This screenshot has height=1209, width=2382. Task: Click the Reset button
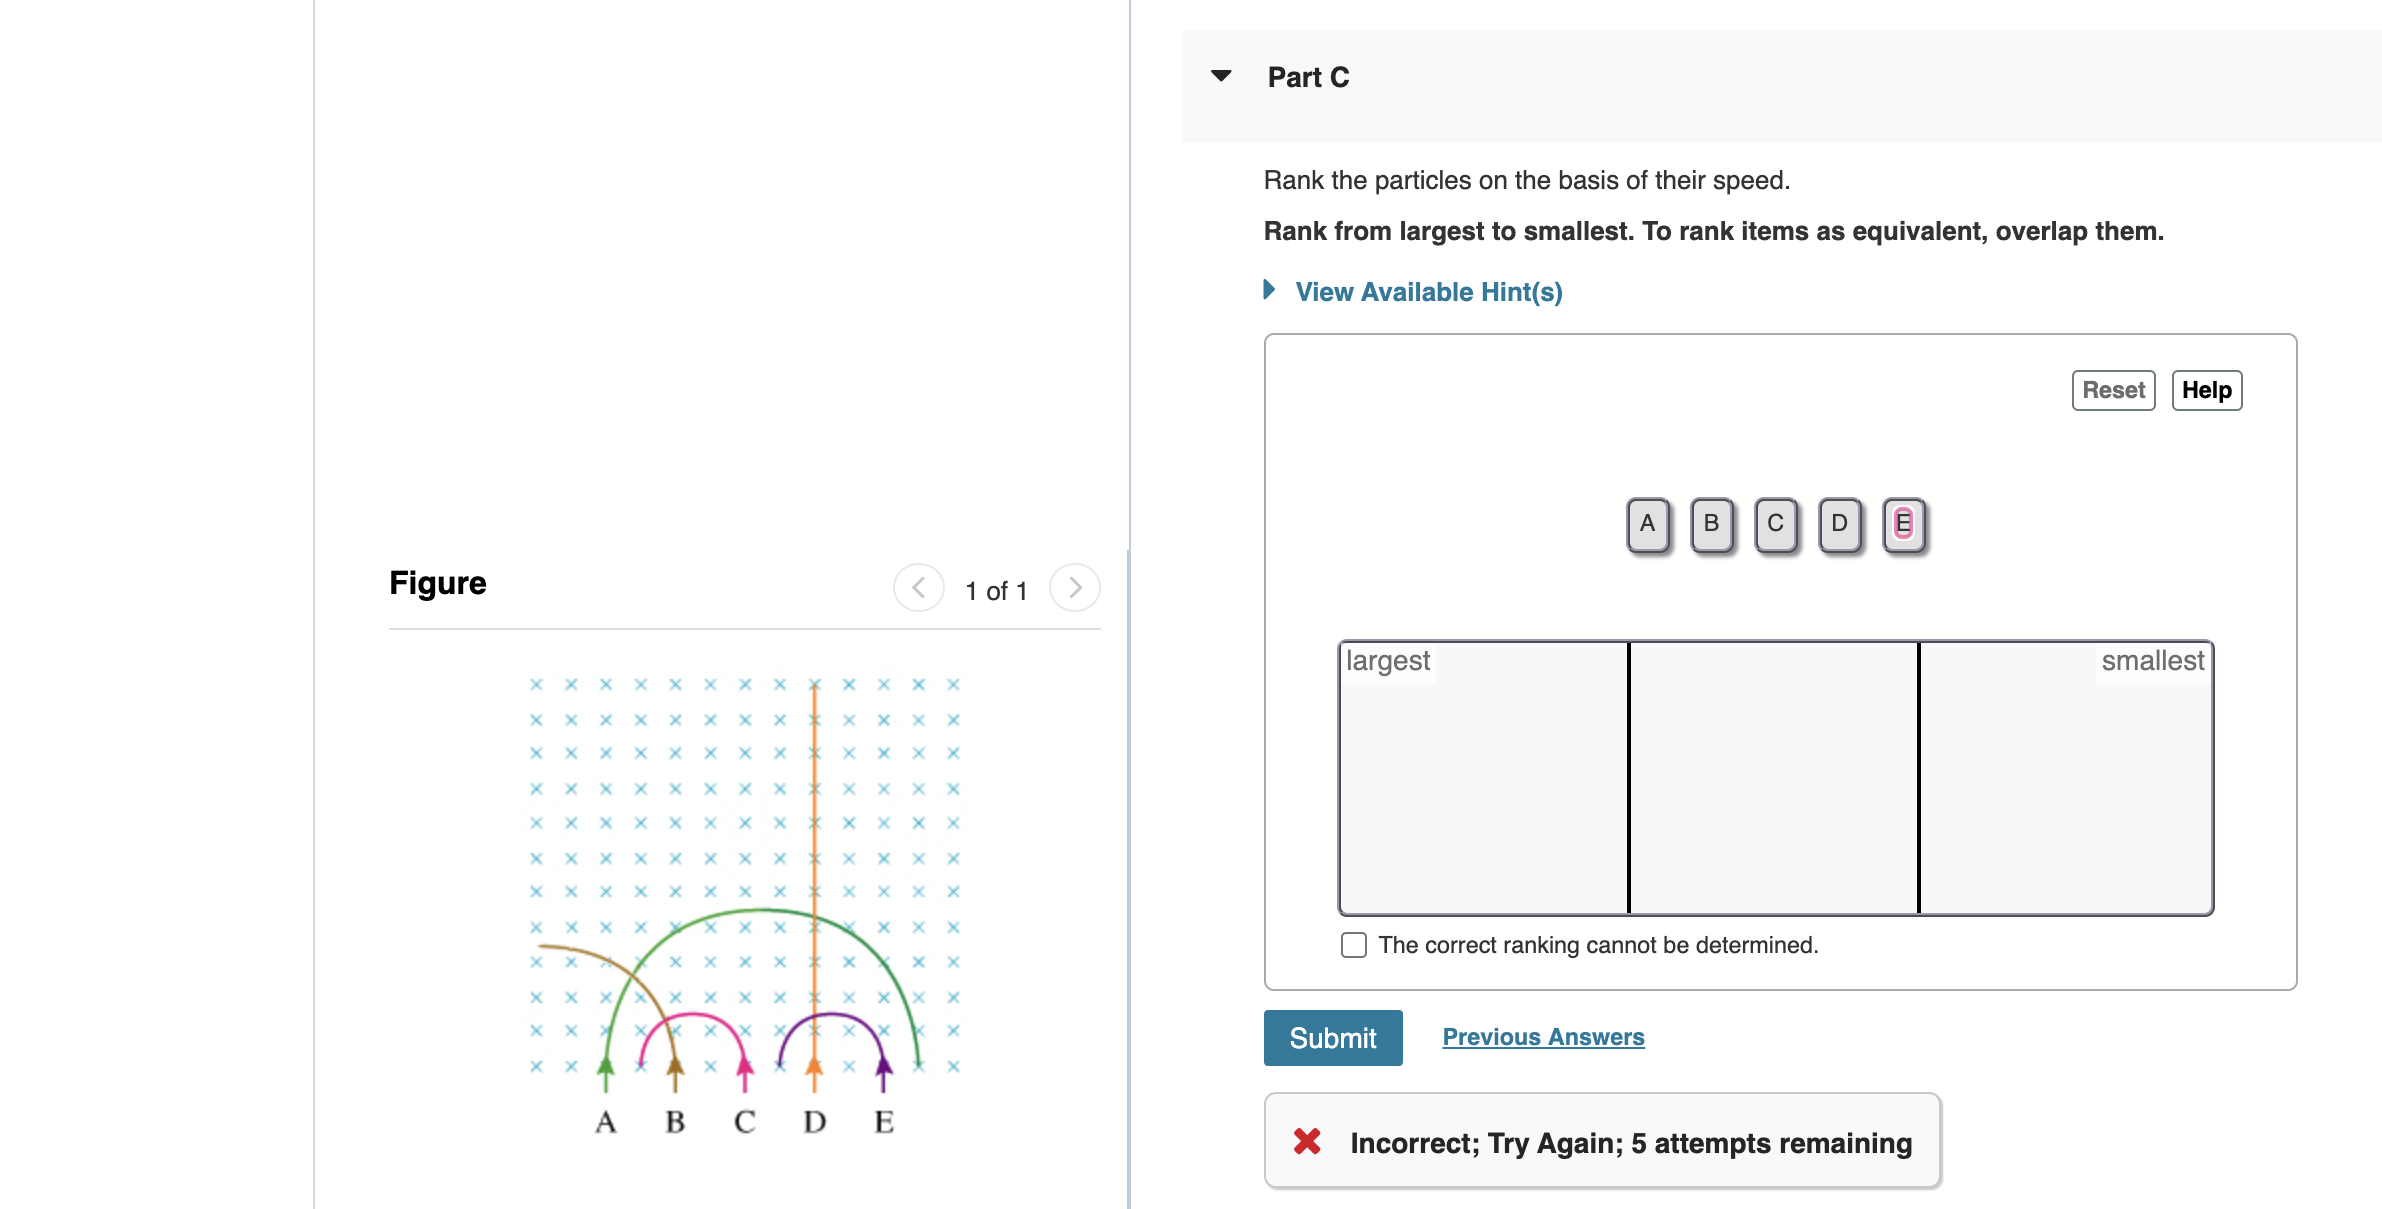2112,390
